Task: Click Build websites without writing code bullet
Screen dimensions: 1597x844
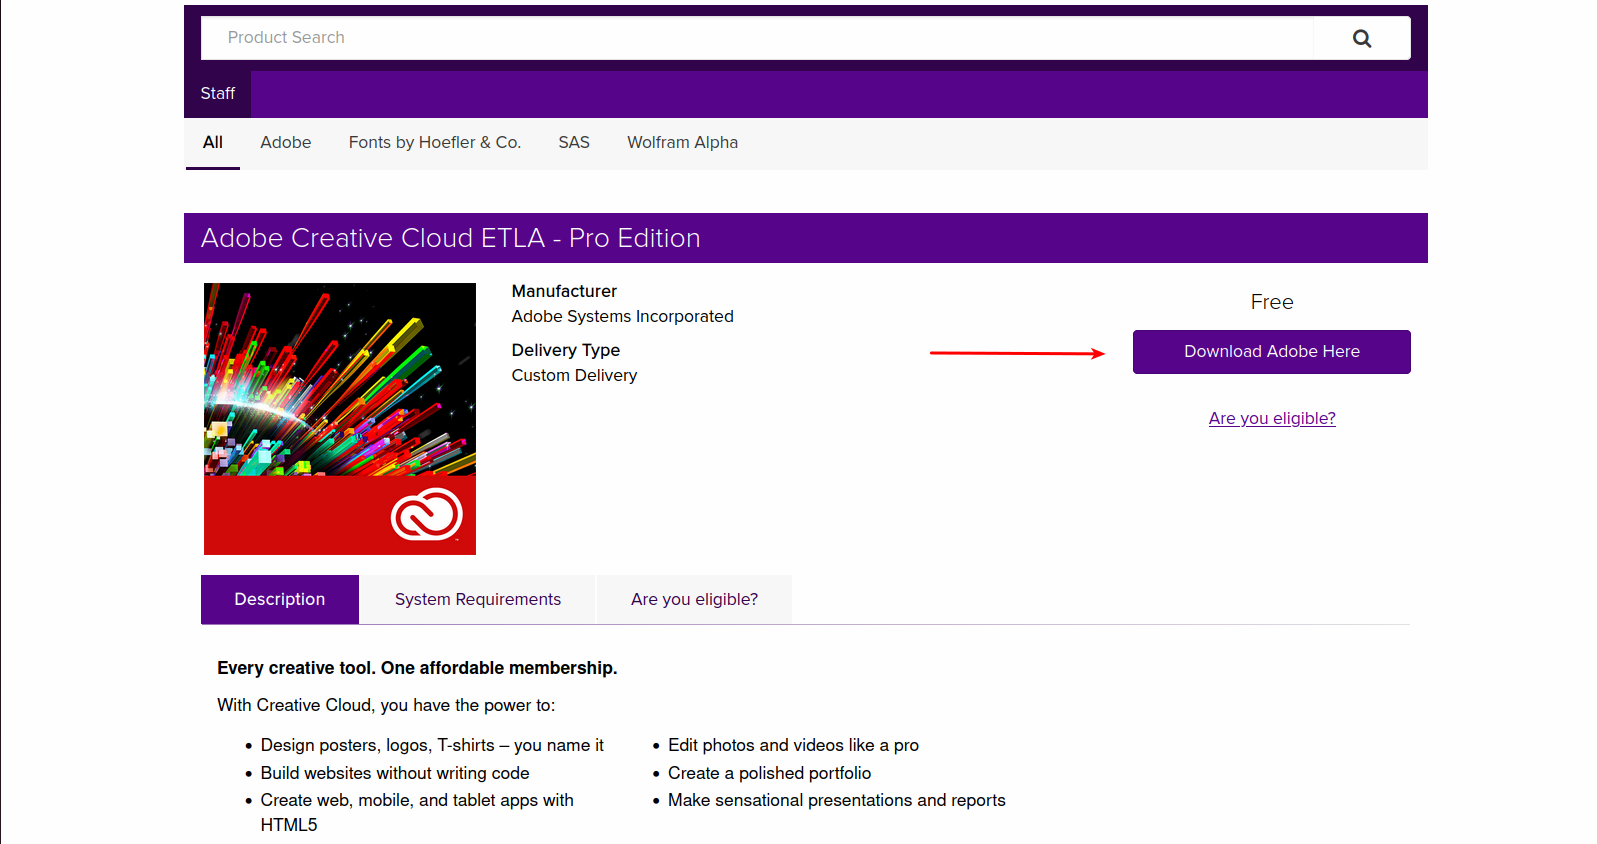Action: [395, 773]
